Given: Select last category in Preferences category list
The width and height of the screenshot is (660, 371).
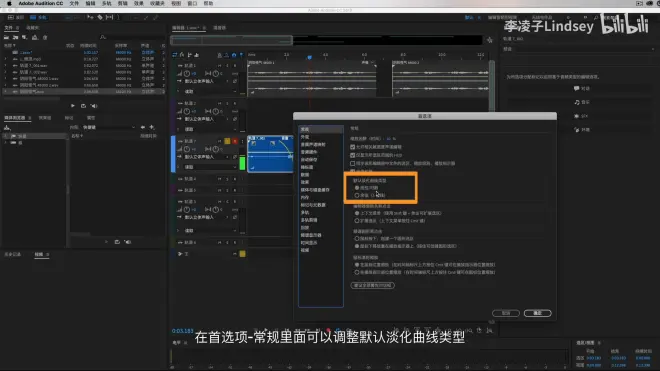Looking at the screenshot, I should click(305, 250).
